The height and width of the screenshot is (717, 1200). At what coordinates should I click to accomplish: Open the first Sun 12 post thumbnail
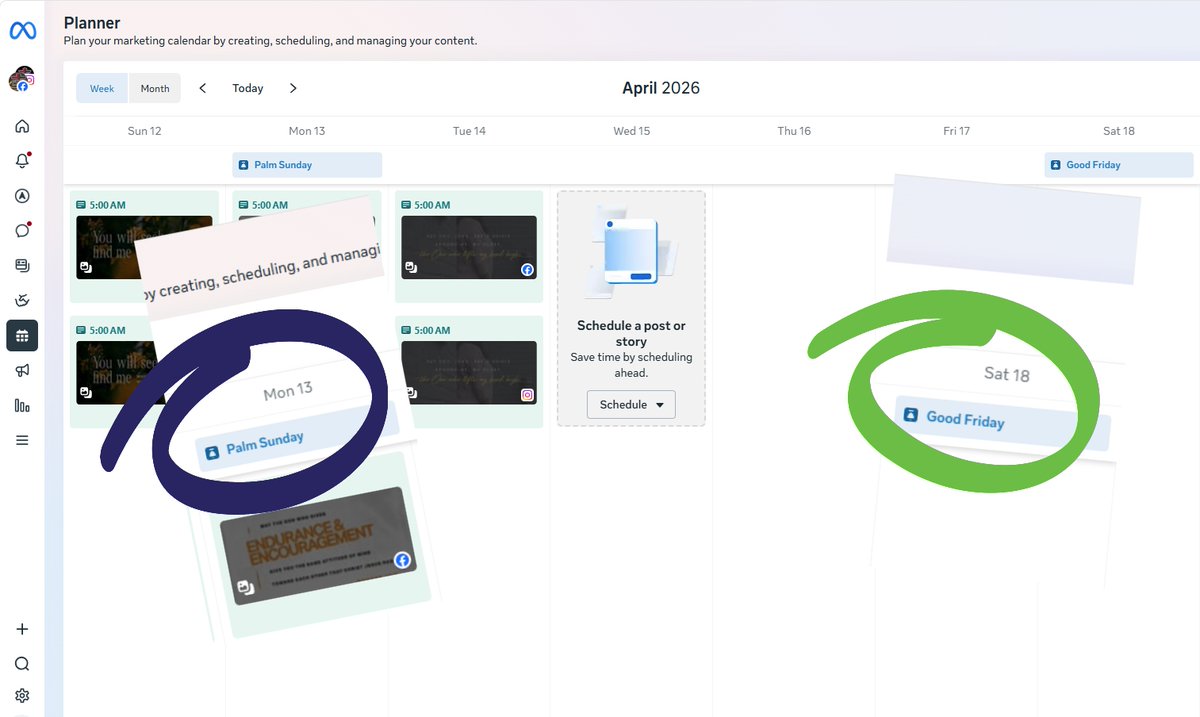click(144, 247)
